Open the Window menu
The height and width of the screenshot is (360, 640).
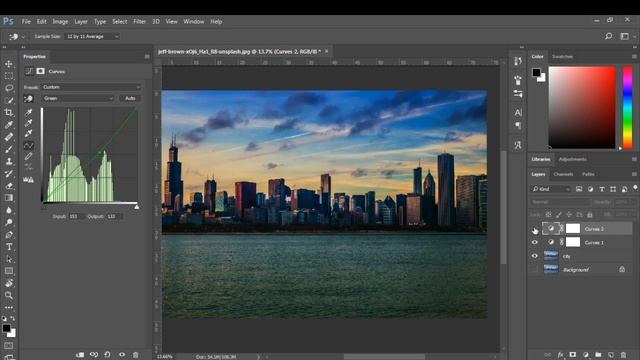coord(193,22)
